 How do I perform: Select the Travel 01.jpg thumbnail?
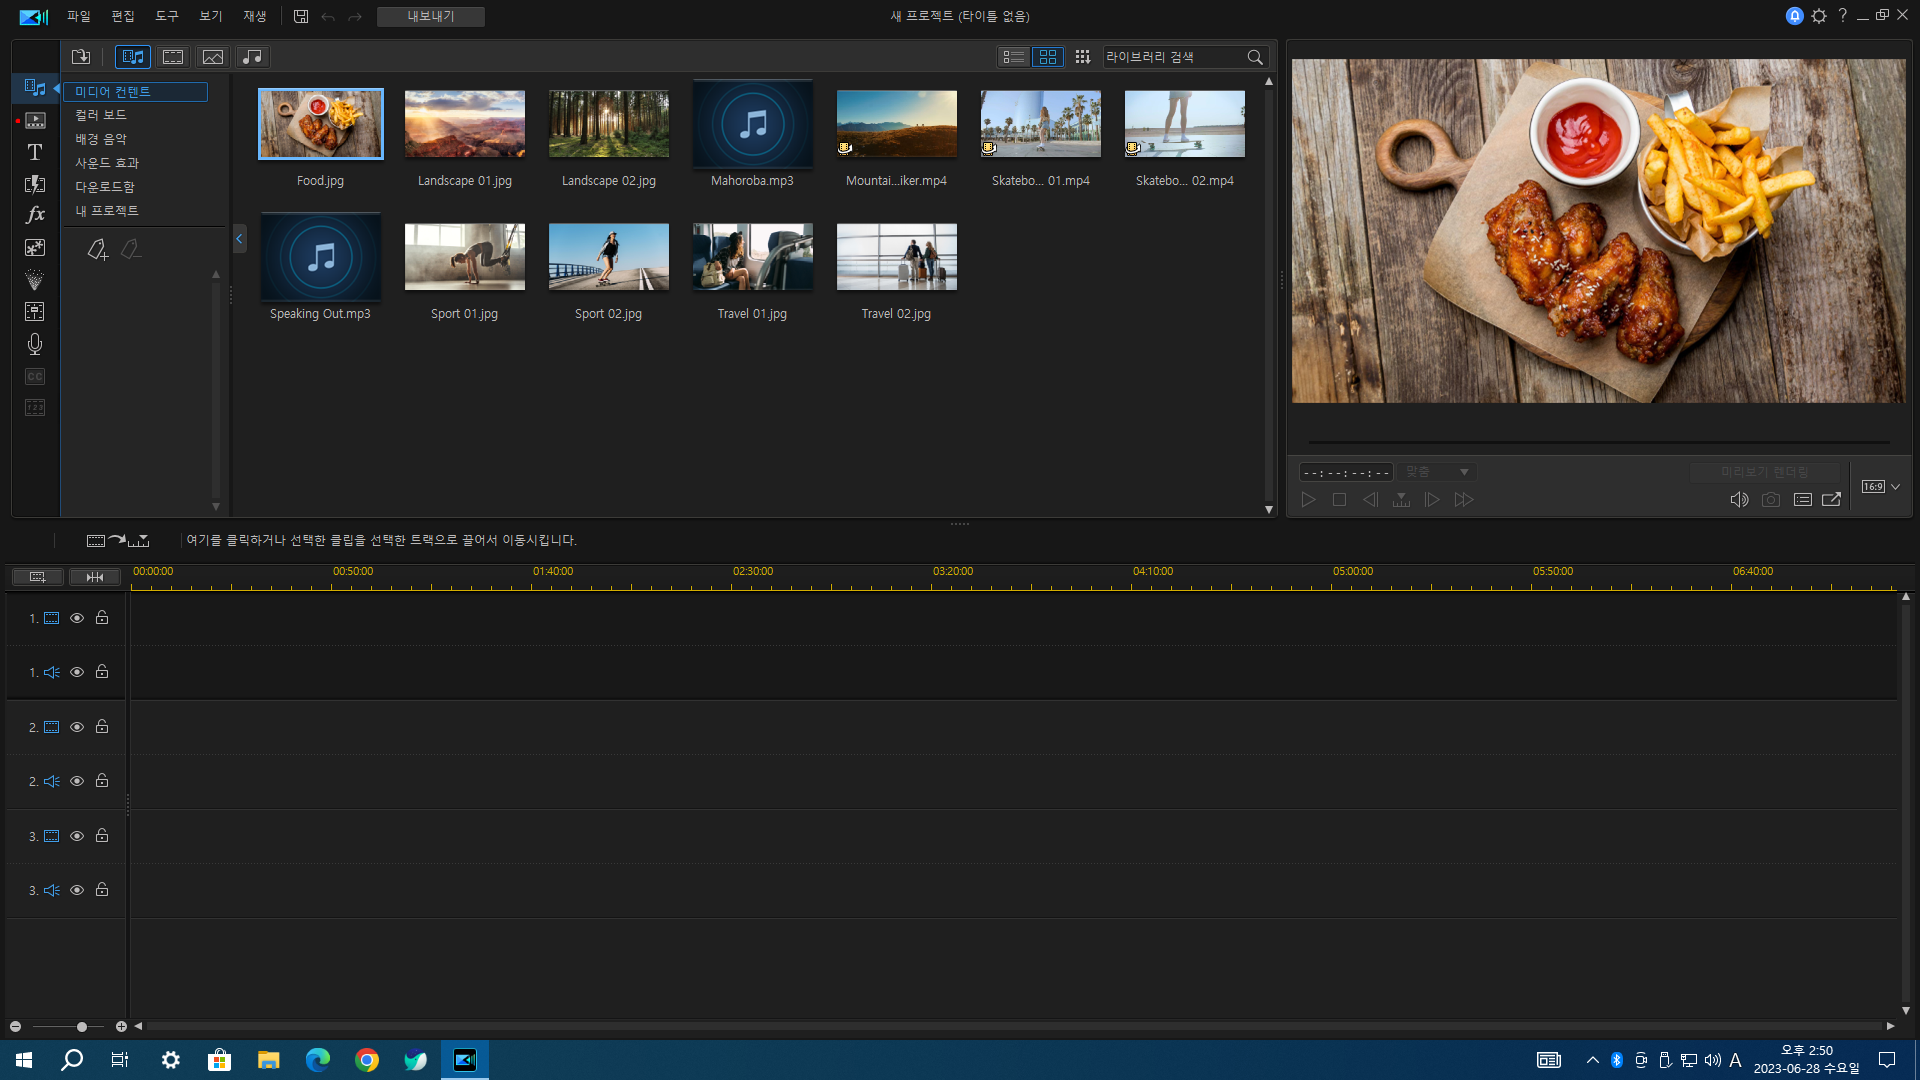coord(752,257)
